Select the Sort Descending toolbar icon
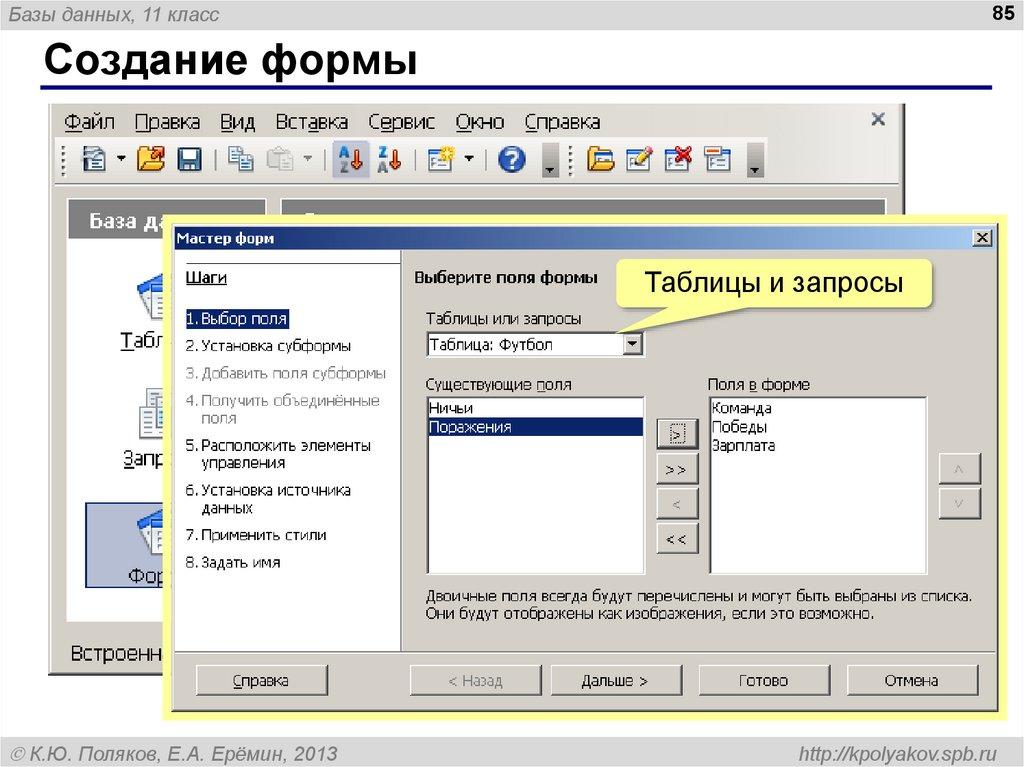 point(389,158)
